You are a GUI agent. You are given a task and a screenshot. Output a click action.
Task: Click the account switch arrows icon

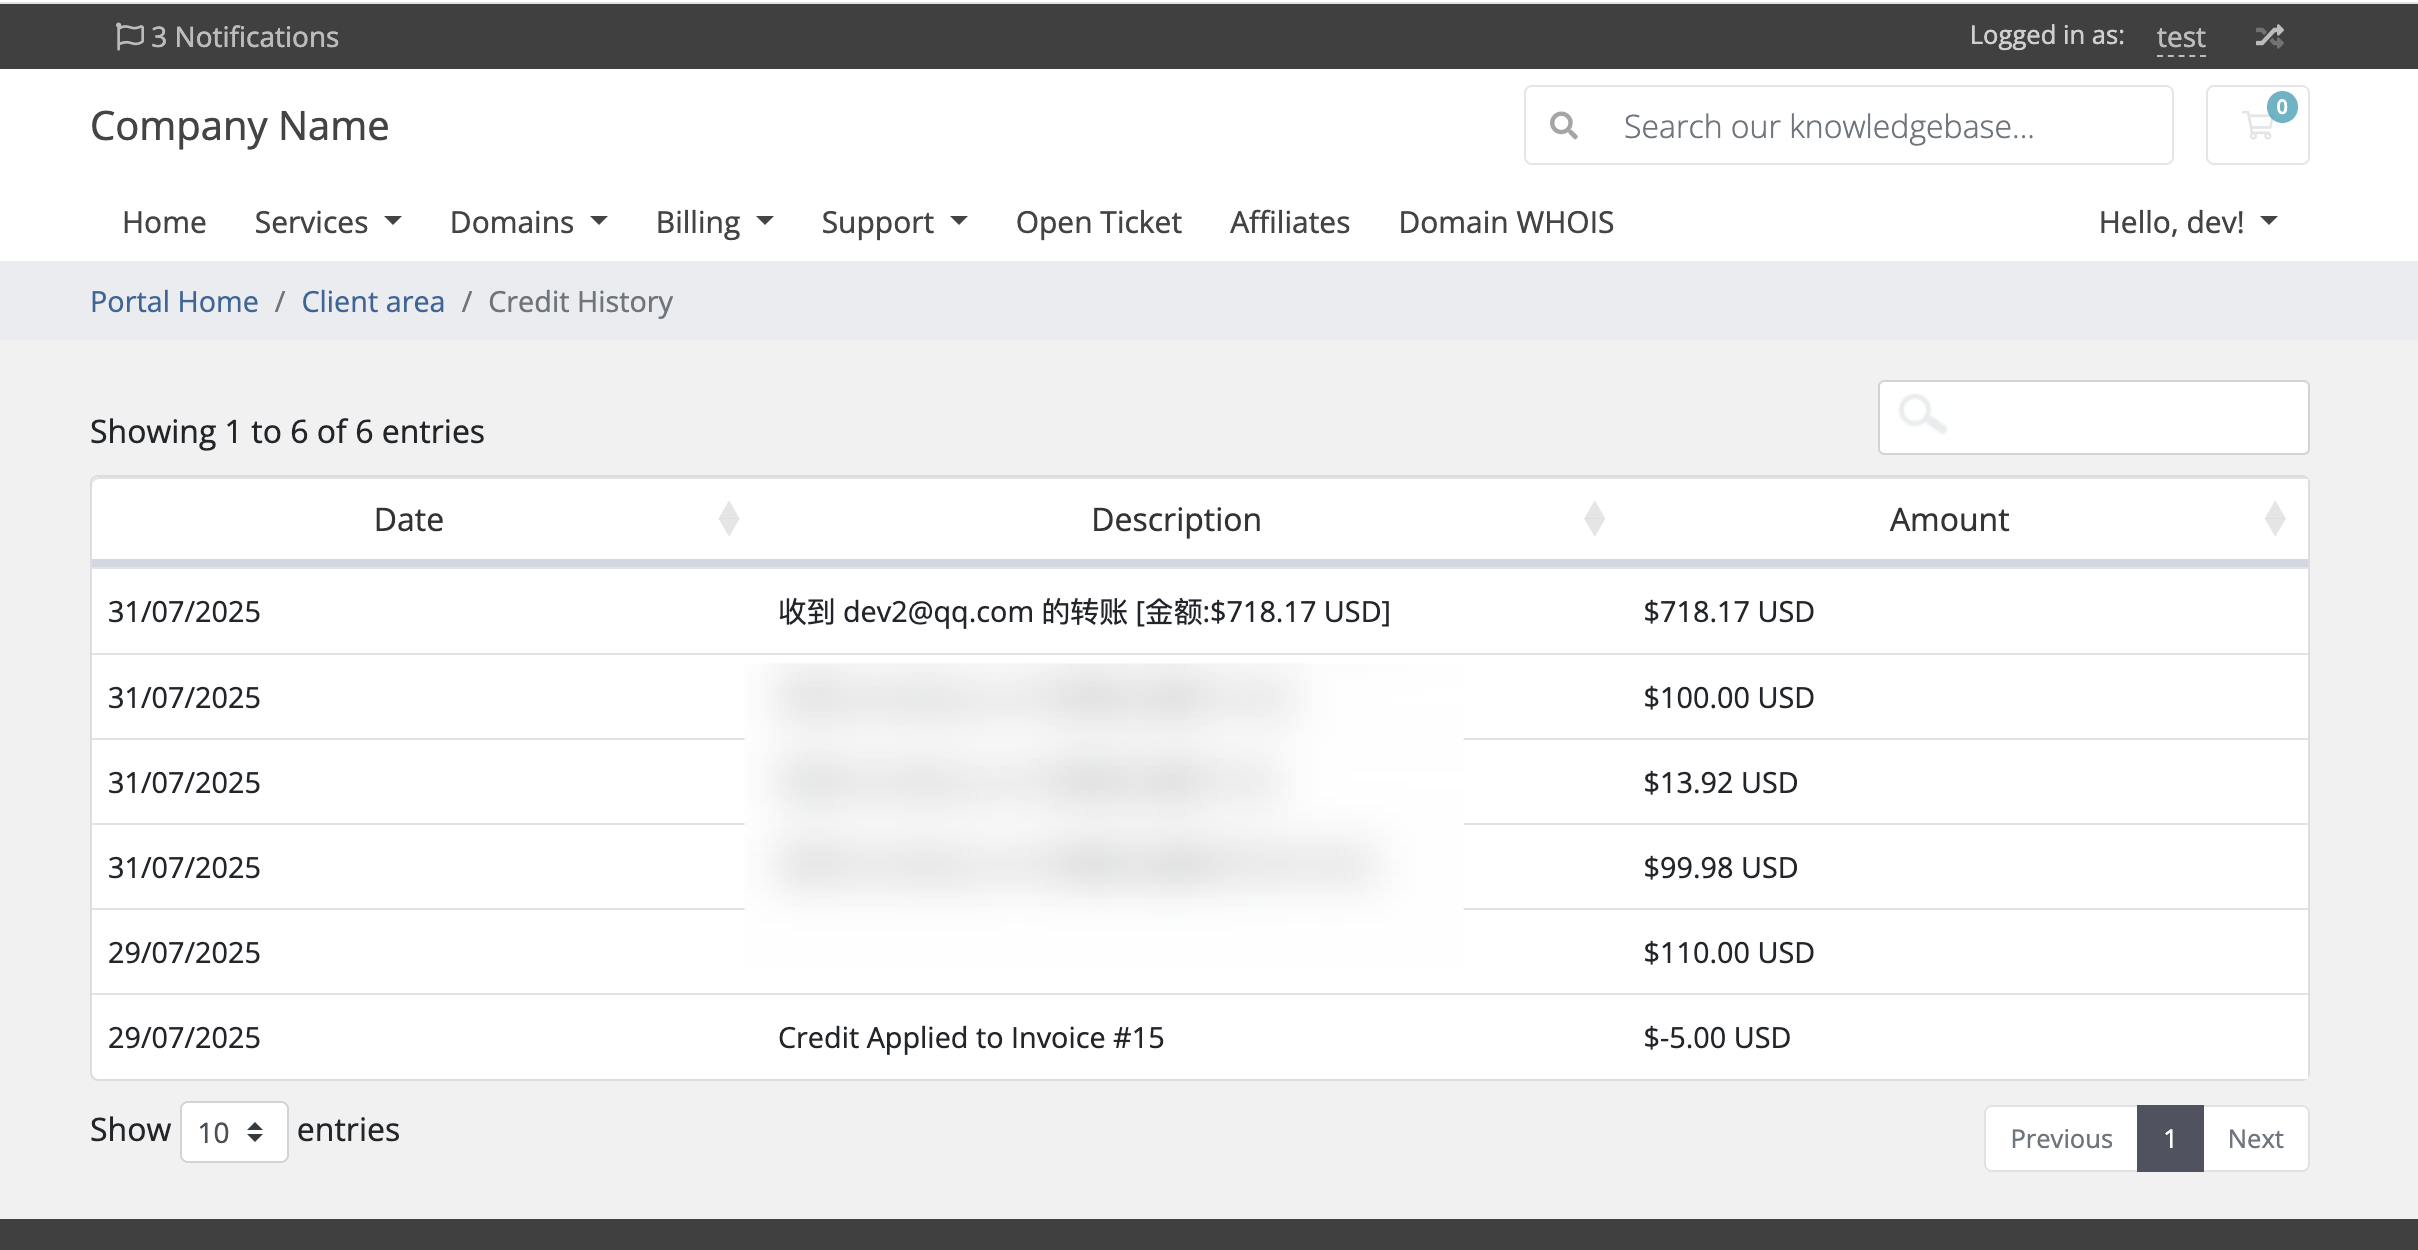(x=2268, y=36)
